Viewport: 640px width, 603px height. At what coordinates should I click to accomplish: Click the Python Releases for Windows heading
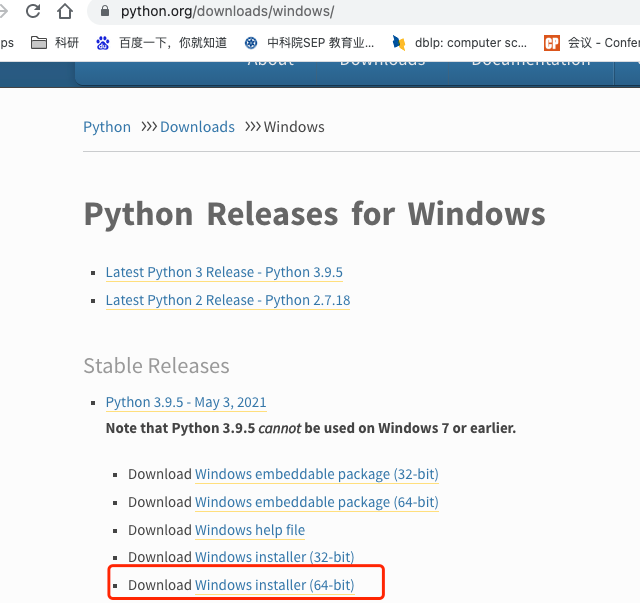[x=314, y=214]
